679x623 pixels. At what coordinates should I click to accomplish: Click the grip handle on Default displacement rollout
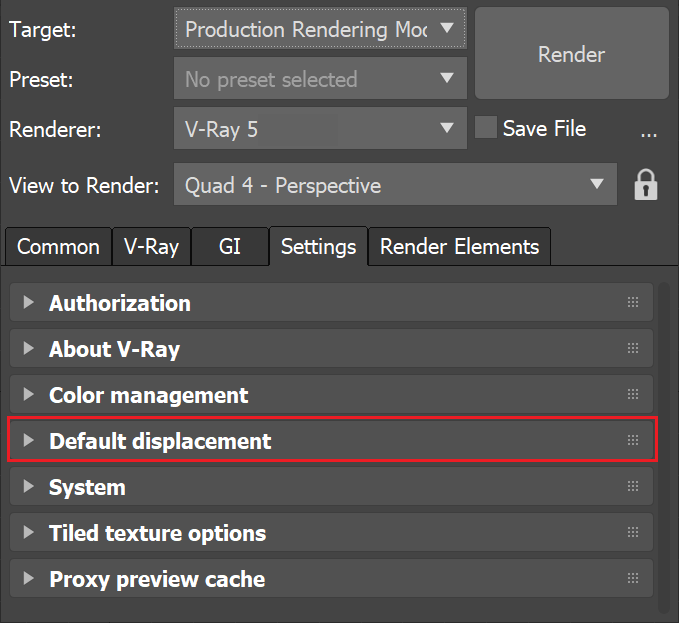[x=632, y=441]
